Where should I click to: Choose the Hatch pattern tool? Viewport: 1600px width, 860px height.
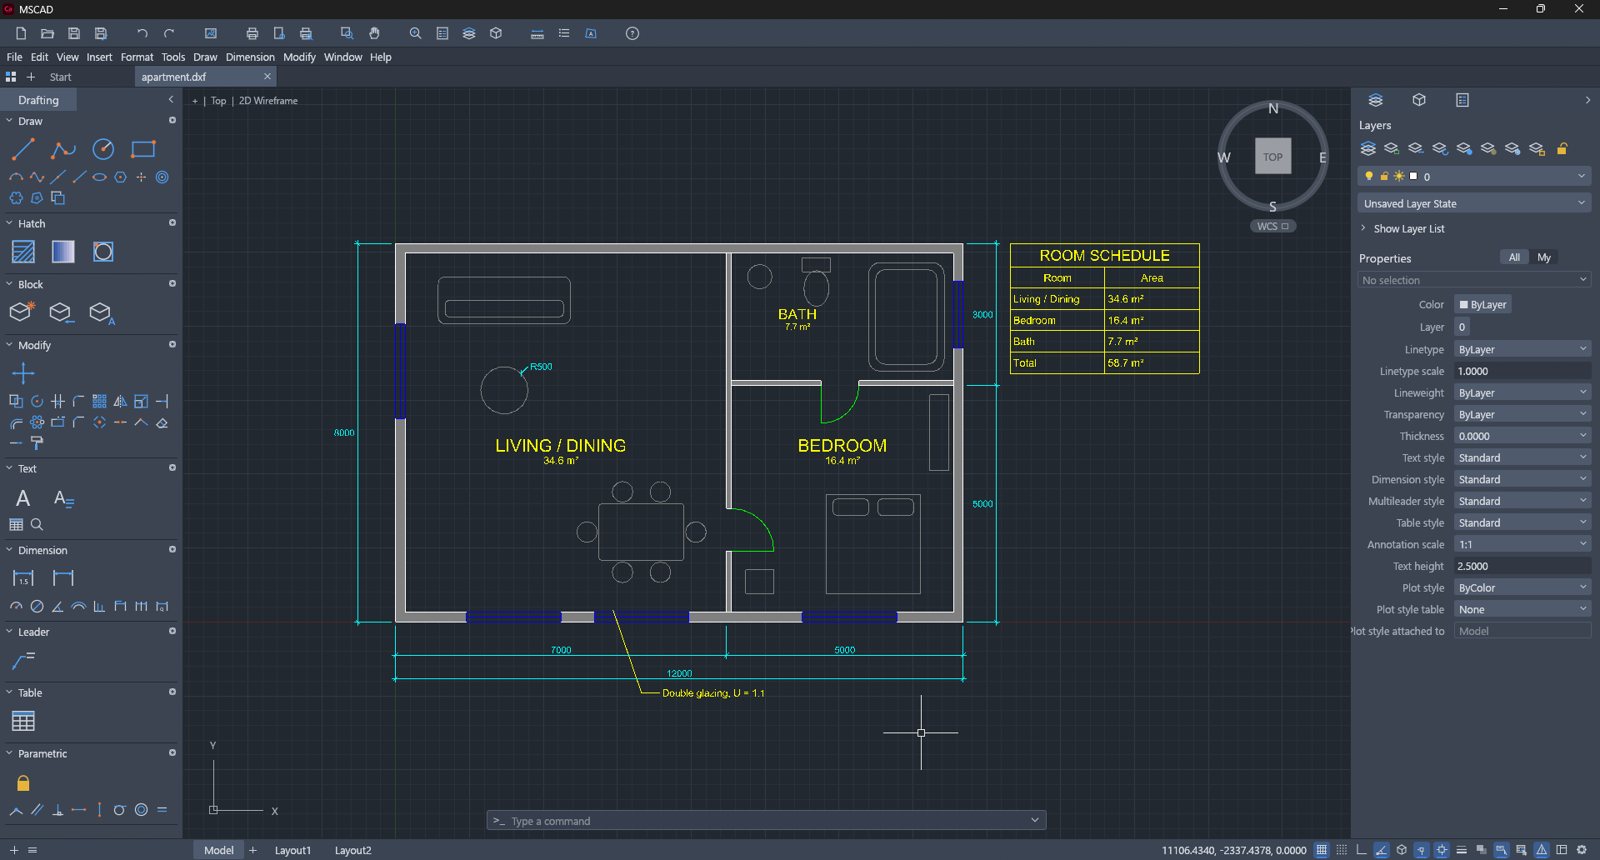pos(23,252)
